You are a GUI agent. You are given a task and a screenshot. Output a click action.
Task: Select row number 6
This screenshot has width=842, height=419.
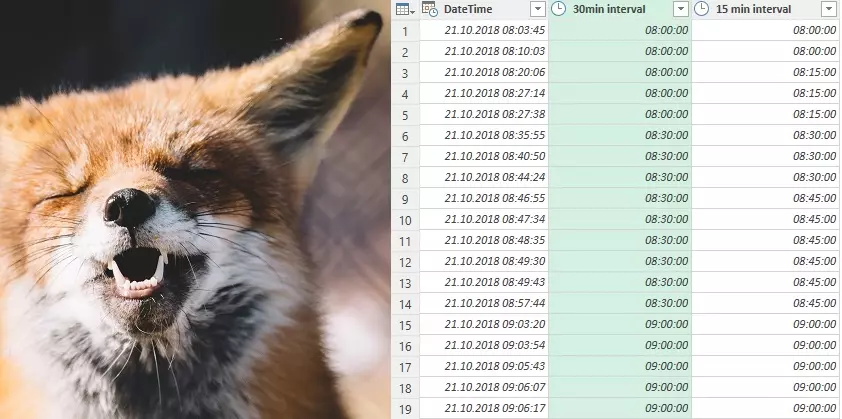(405, 136)
